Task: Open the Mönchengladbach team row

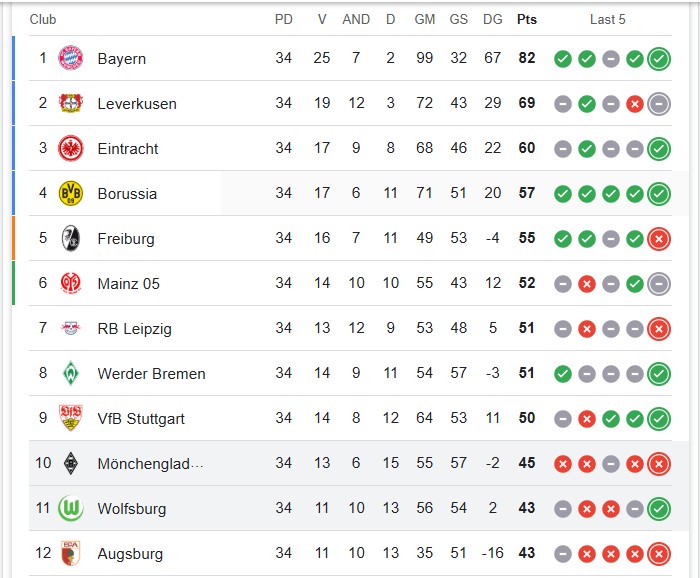Action: pyautogui.click(x=350, y=463)
